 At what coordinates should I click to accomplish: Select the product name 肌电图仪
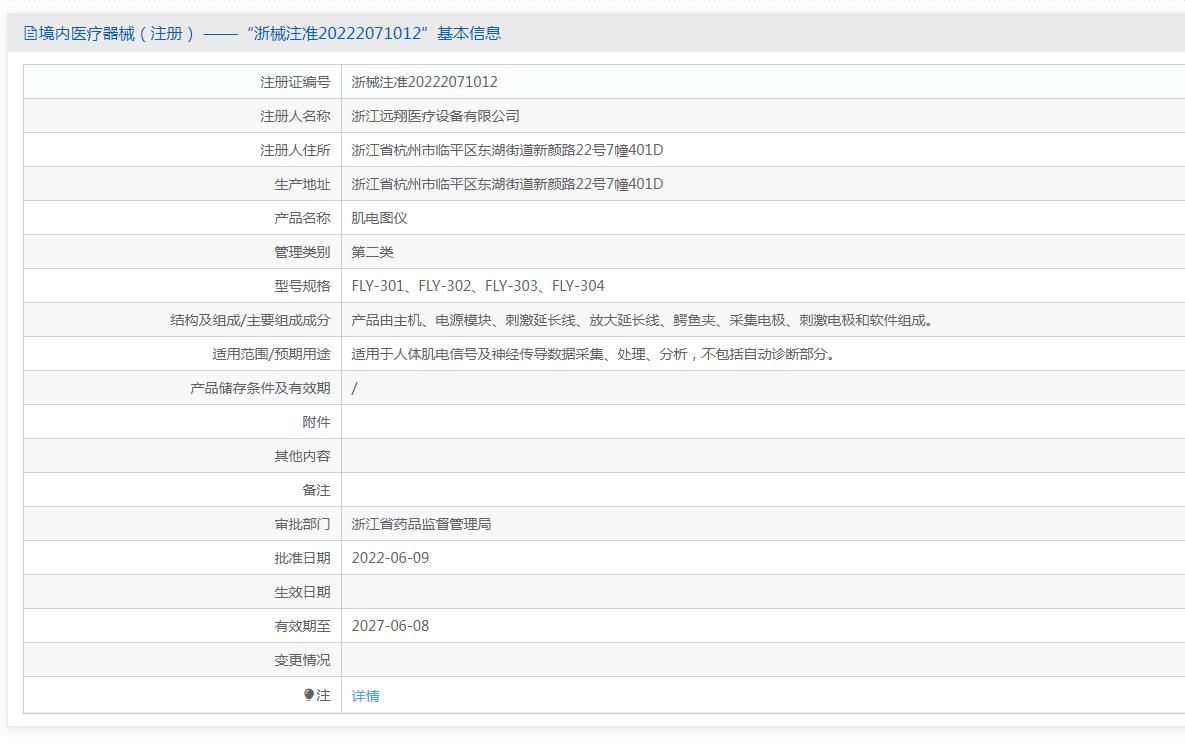379,218
